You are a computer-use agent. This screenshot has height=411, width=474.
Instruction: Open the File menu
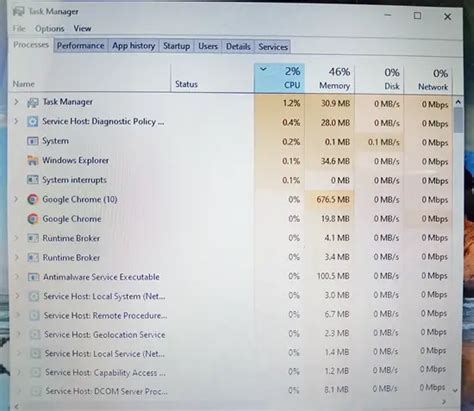19,29
